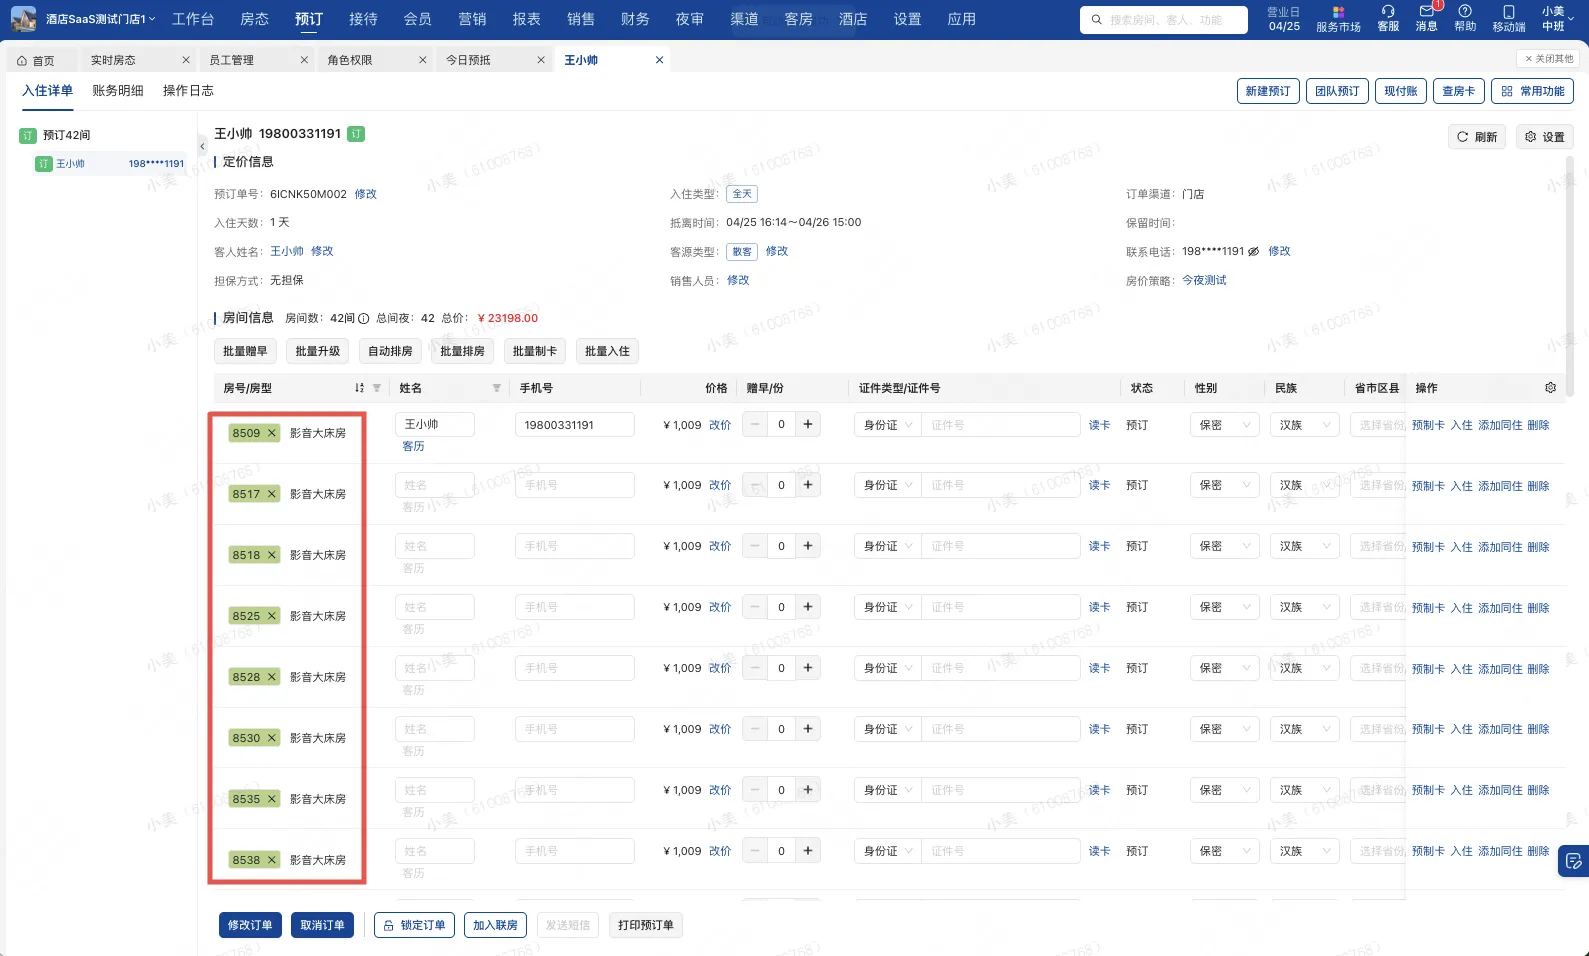Switch to the 首页 home tab
The image size is (1589, 956).
36,60
